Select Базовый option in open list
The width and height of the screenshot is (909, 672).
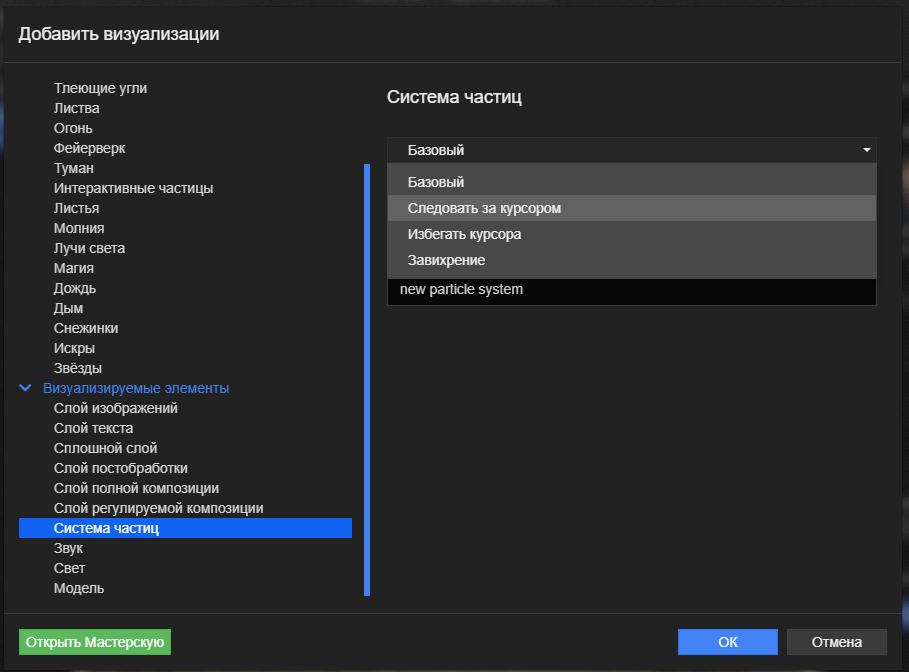tap(436, 182)
